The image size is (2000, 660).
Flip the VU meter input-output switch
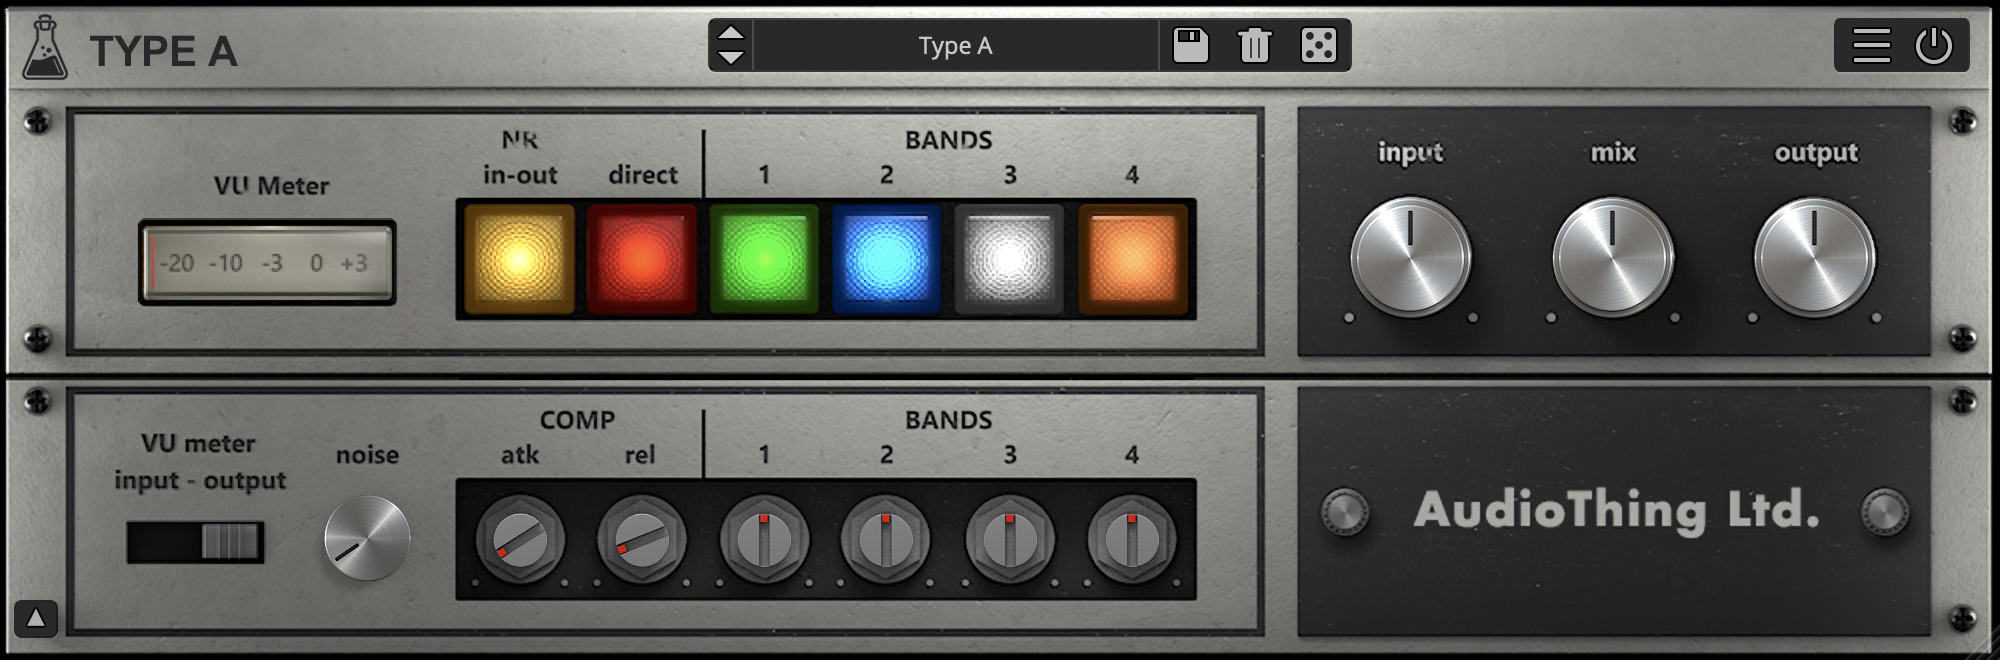coord(196,542)
